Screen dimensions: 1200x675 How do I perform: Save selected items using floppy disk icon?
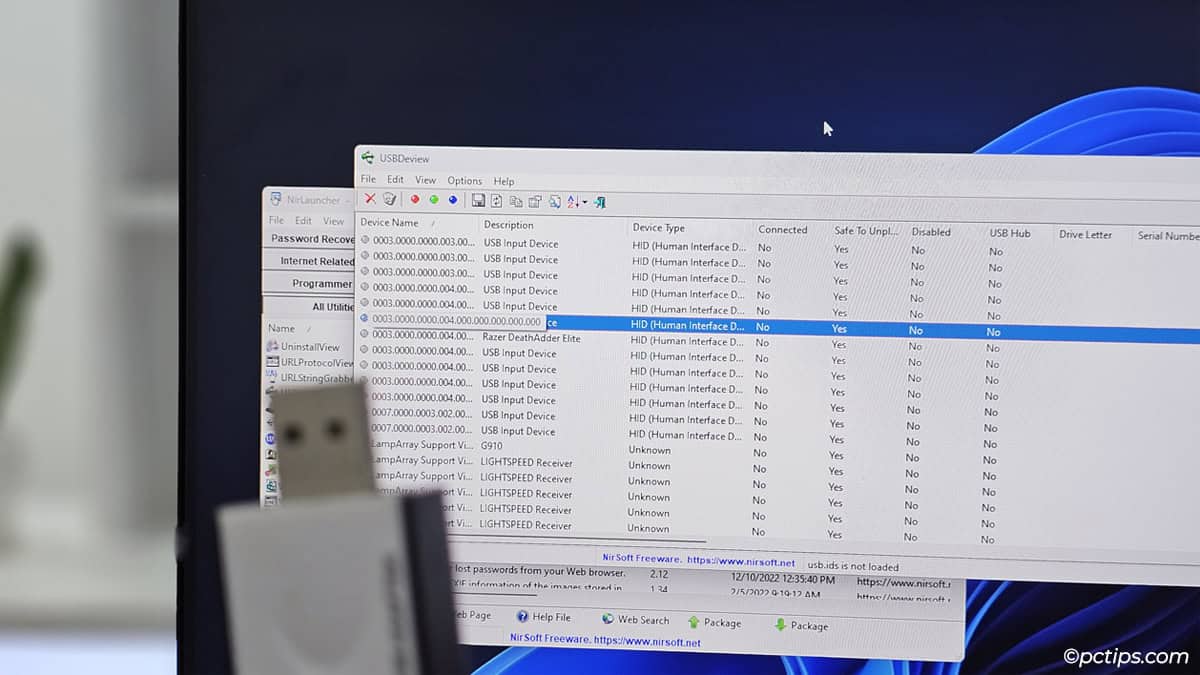coord(479,200)
